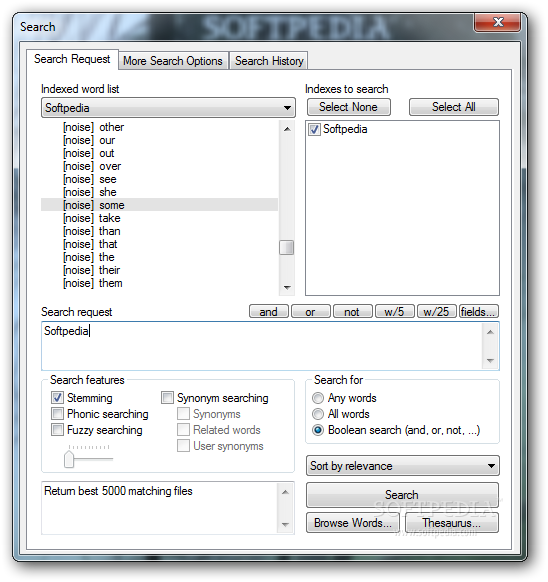
Task: Click the Select All button
Action: click(x=453, y=107)
